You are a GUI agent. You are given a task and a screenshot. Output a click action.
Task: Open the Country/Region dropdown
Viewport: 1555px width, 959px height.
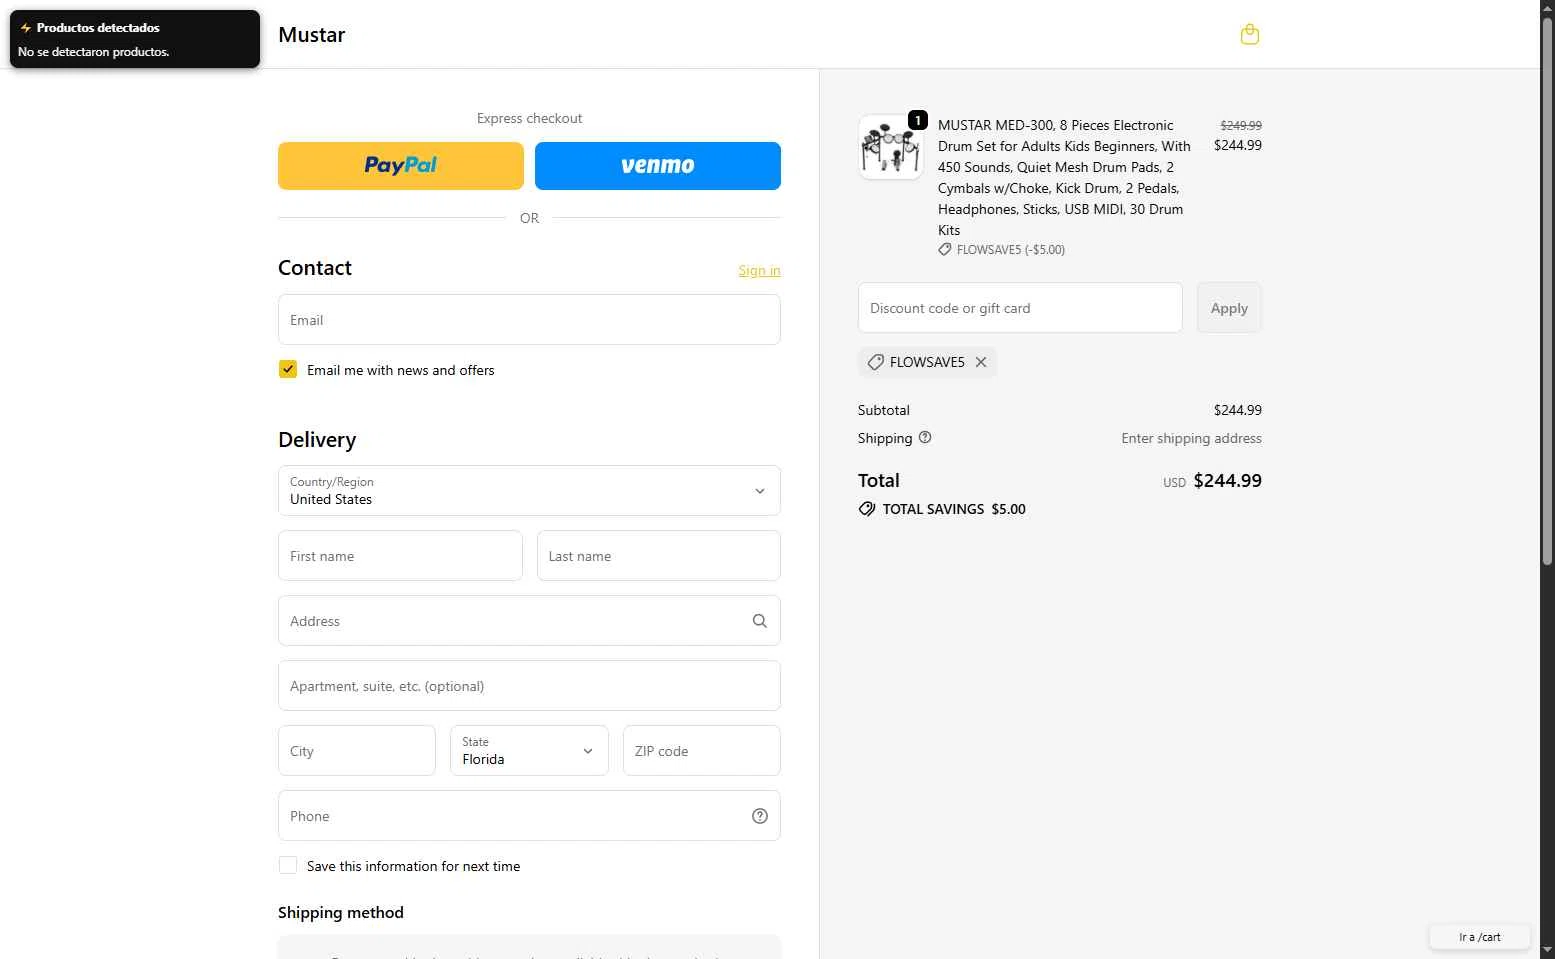point(529,490)
